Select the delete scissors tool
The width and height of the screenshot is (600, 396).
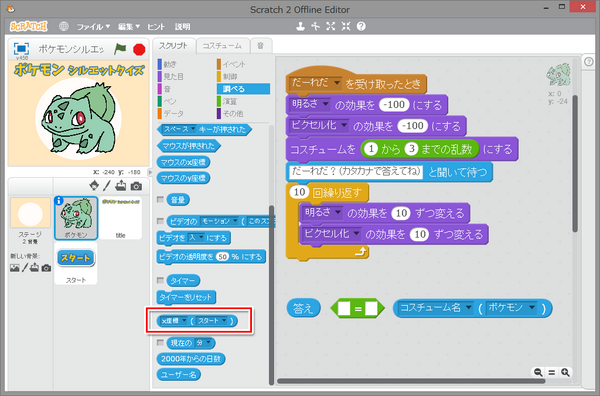315,26
